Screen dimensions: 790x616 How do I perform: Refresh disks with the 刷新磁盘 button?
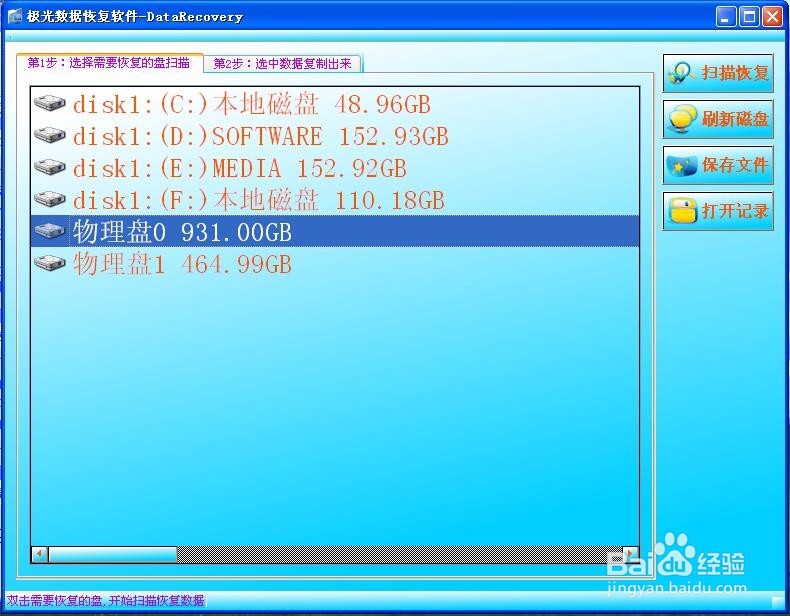tap(718, 119)
